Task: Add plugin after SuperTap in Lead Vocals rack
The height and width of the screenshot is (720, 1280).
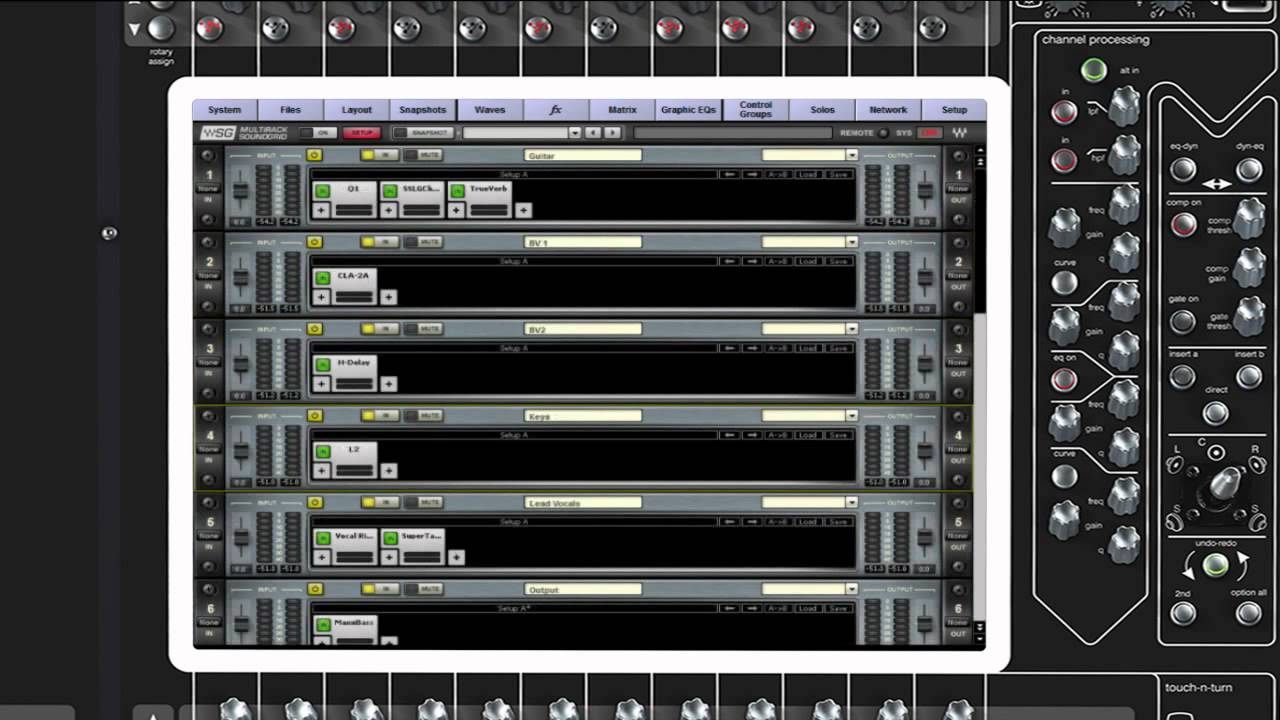Action: click(456, 557)
